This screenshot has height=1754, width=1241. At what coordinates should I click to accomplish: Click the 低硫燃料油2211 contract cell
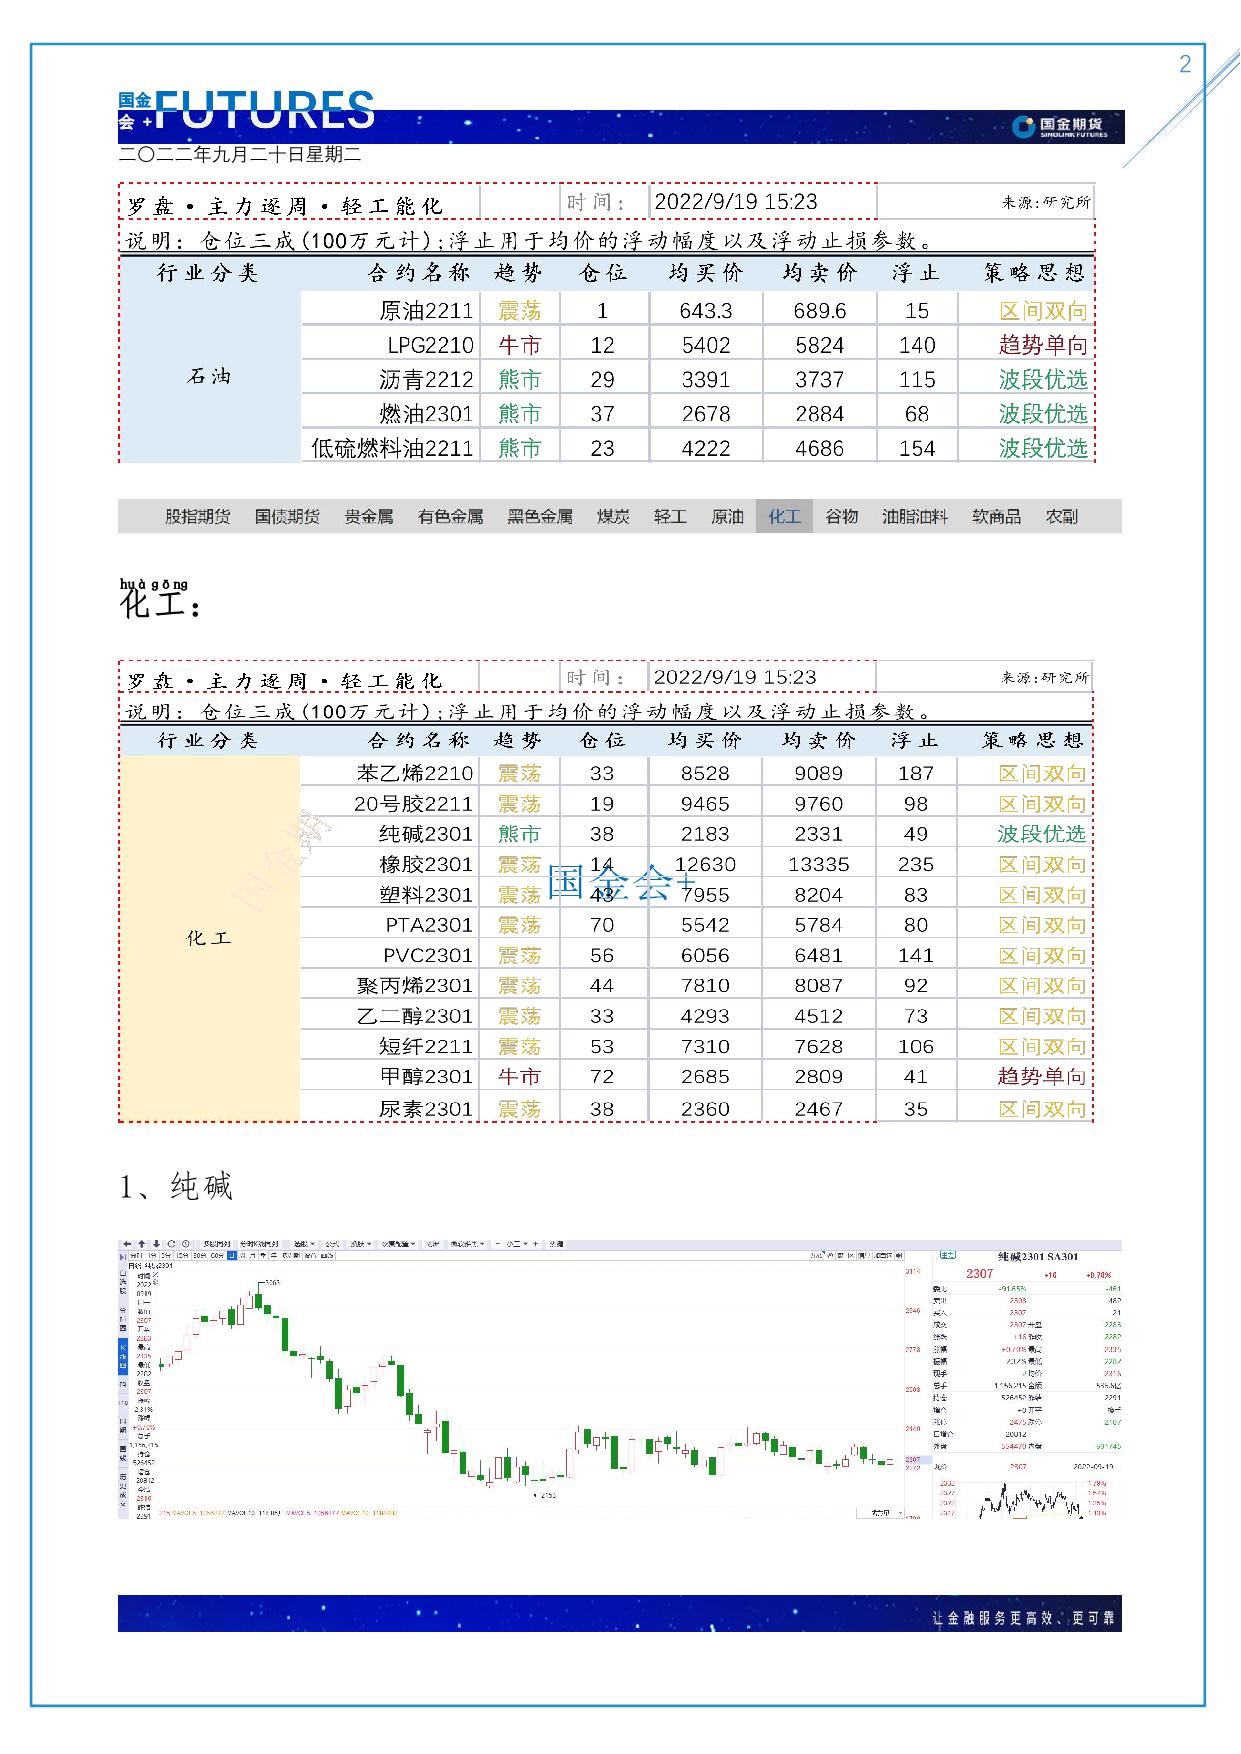tap(392, 447)
